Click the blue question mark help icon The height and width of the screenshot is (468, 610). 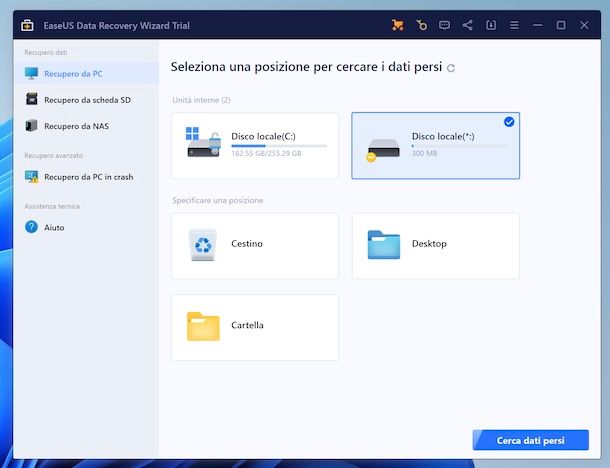(x=32, y=227)
